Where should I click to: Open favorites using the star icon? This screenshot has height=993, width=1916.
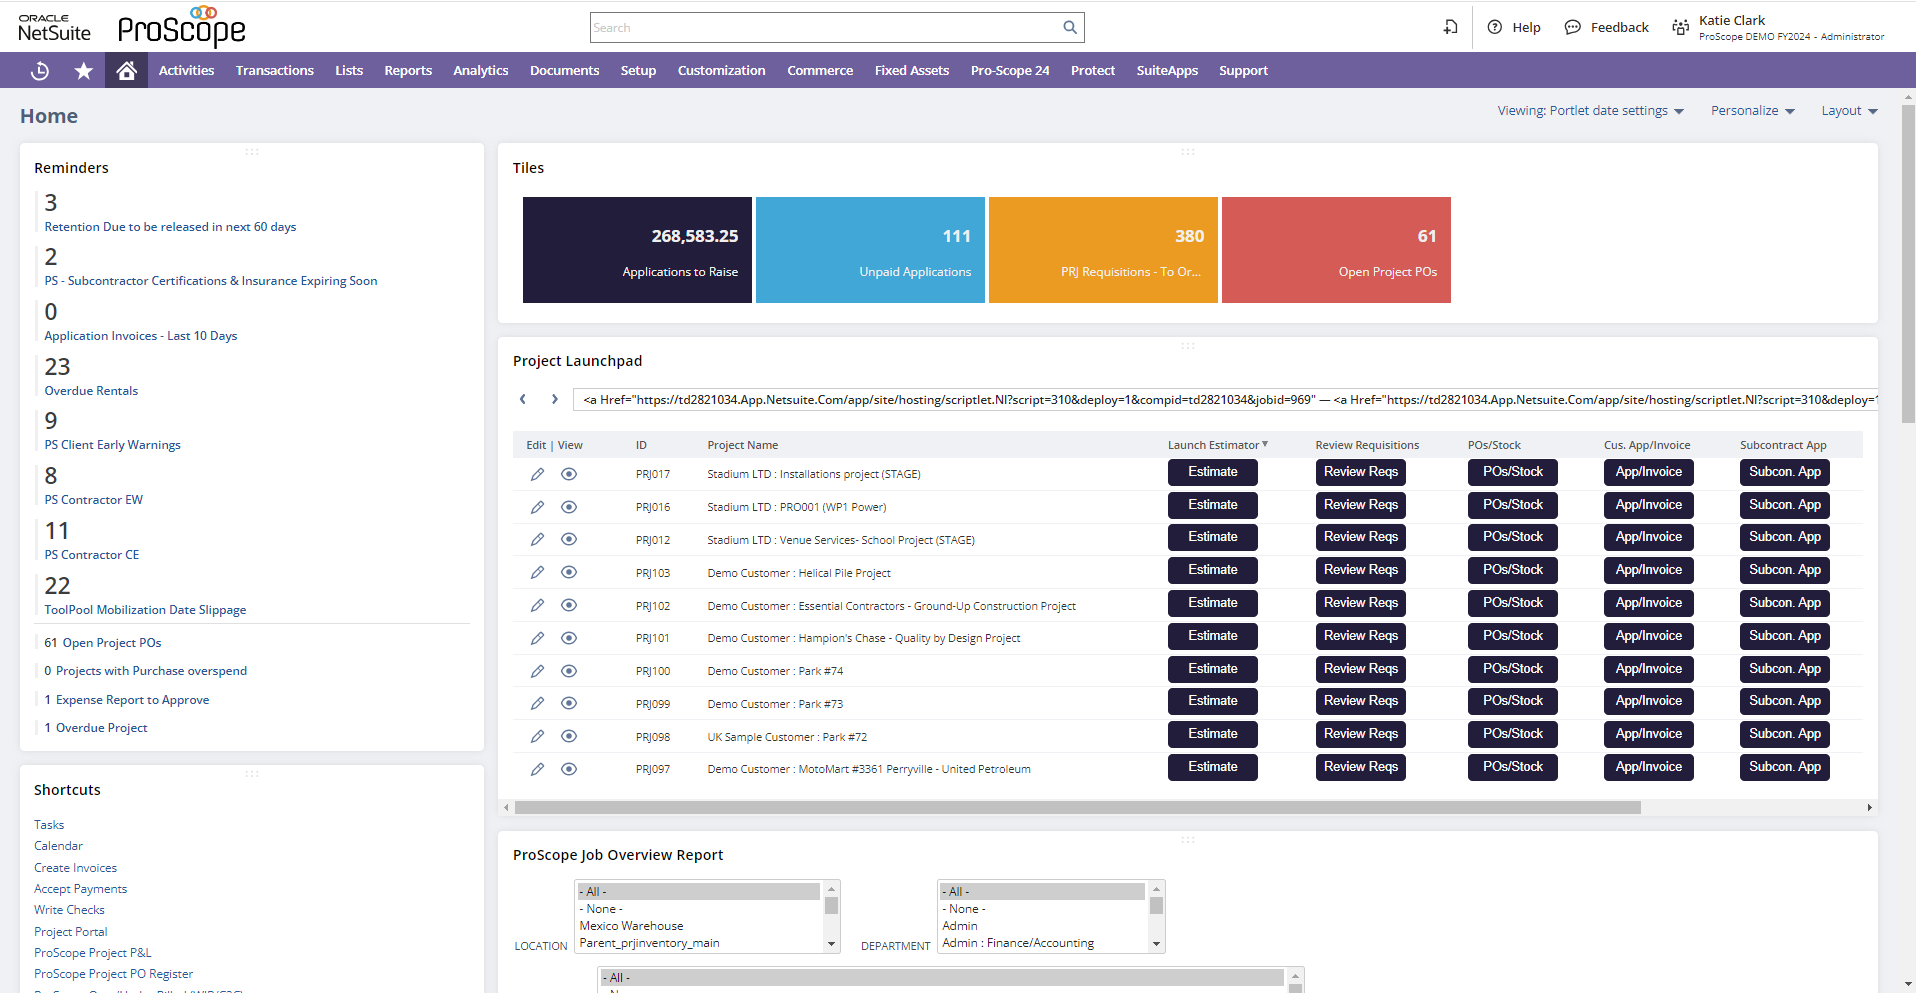(x=83, y=70)
